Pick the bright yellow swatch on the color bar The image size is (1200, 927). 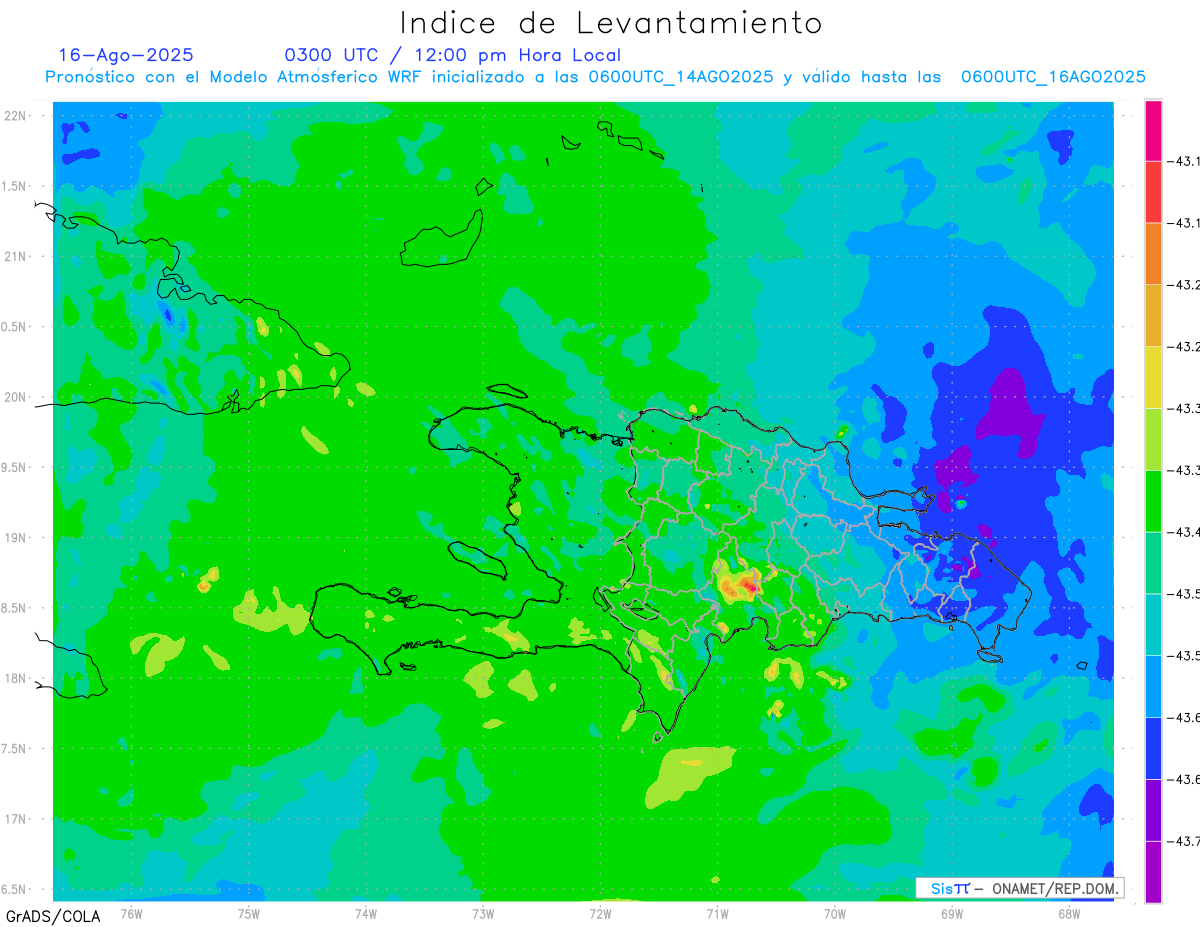pos(1153,377)
